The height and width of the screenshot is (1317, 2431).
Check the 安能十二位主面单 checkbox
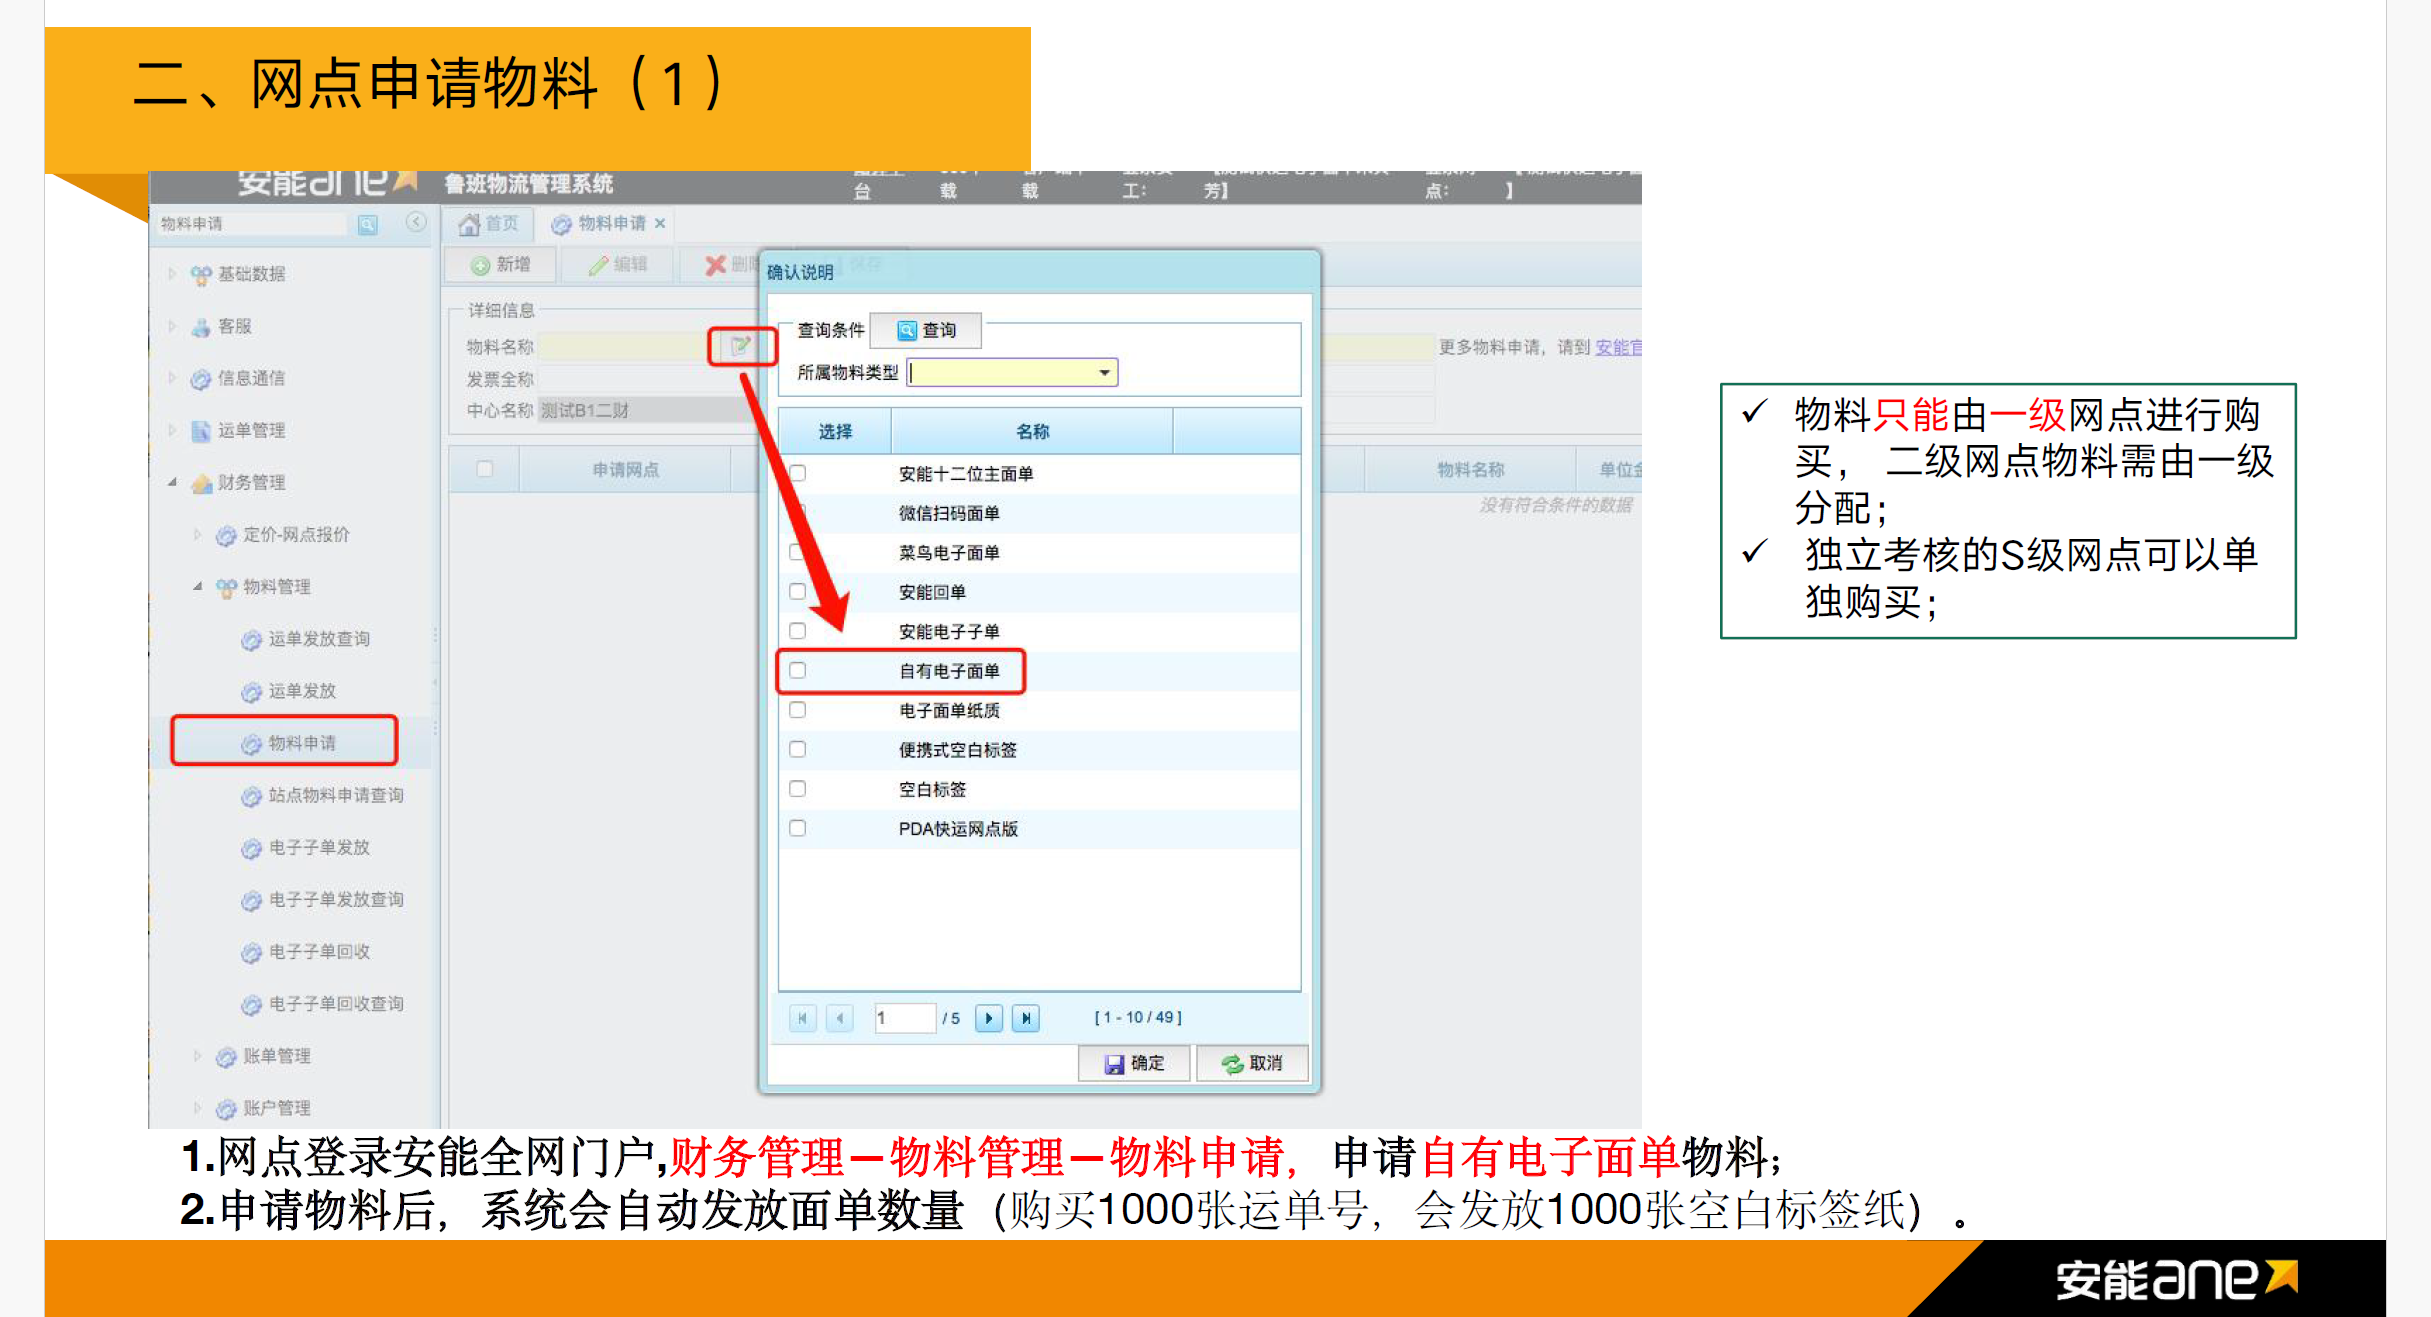coord(798,473)
